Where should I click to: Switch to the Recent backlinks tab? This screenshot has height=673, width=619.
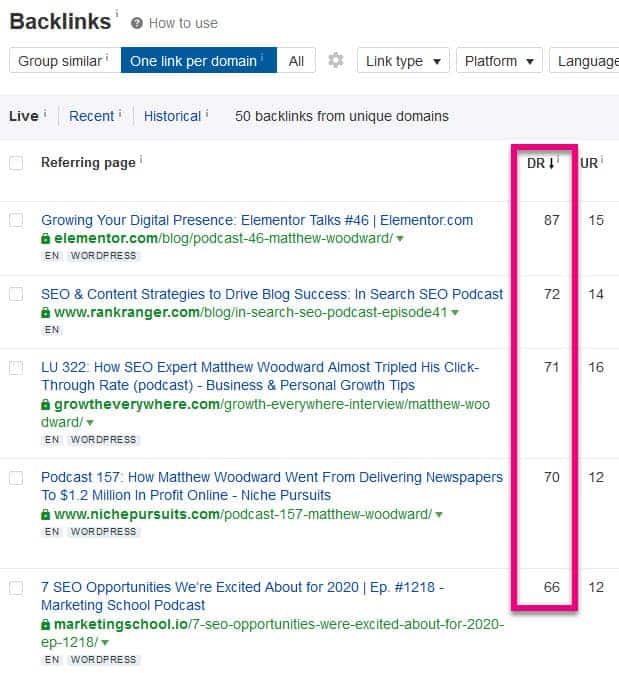[x=91, y=116]
